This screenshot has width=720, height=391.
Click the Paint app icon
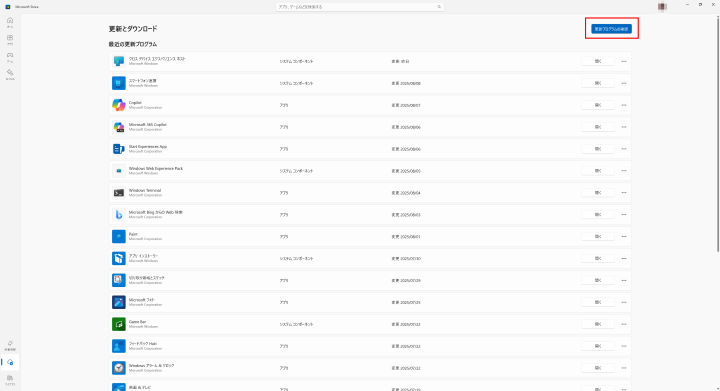coord(118,236)
